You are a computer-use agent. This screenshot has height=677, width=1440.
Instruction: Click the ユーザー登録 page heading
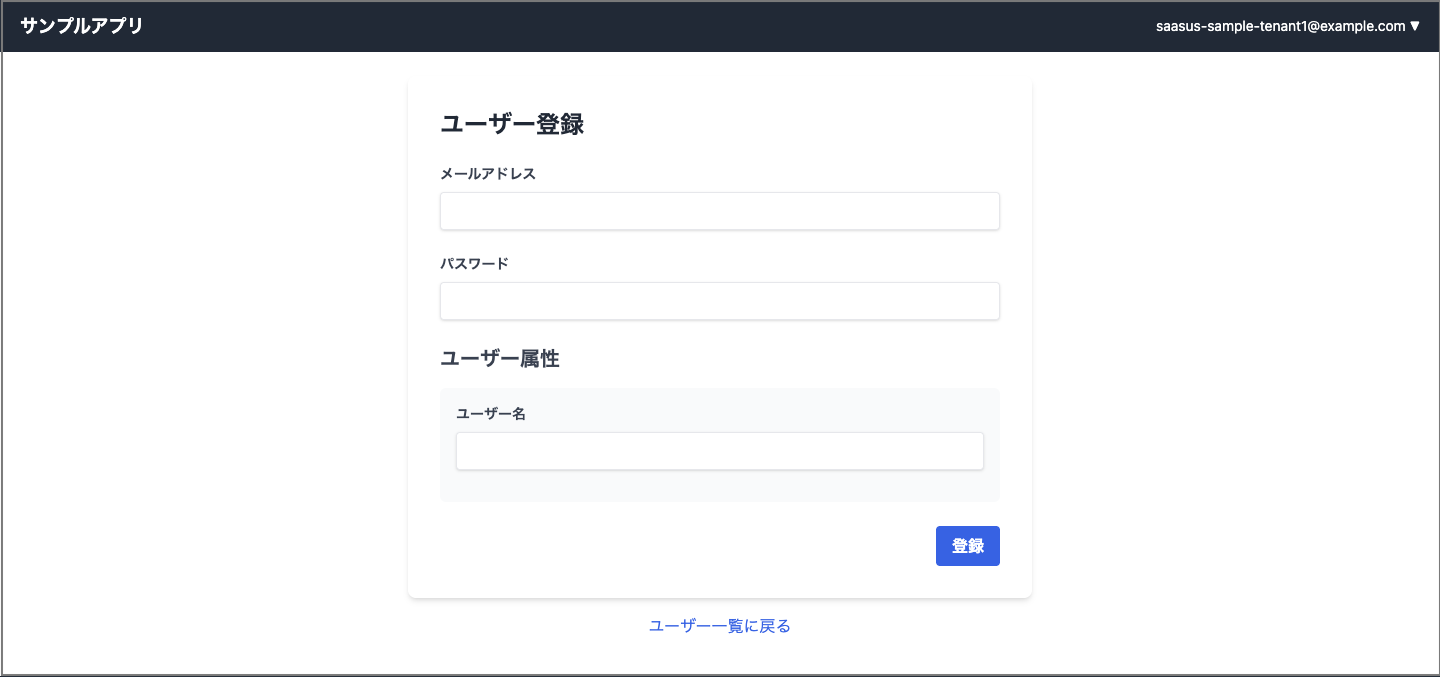512,124
